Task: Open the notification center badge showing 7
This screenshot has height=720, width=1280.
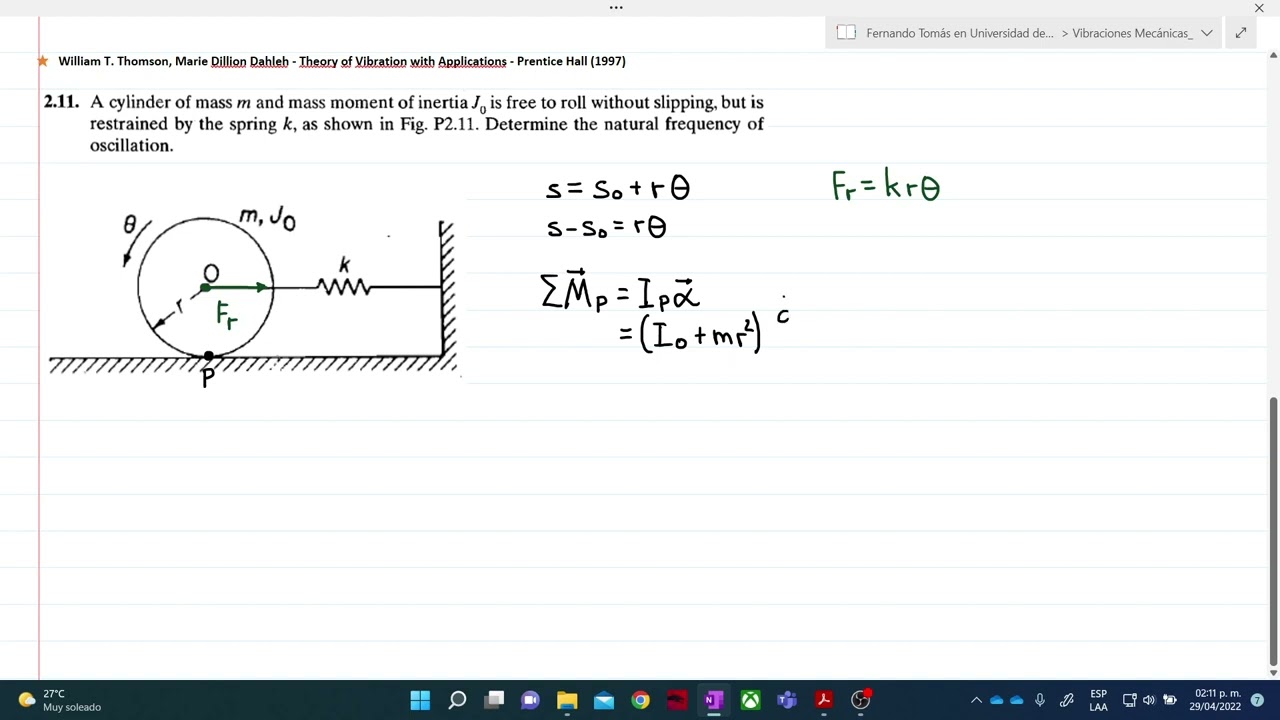Action: pyautogui.click(x=1258, y=700)
